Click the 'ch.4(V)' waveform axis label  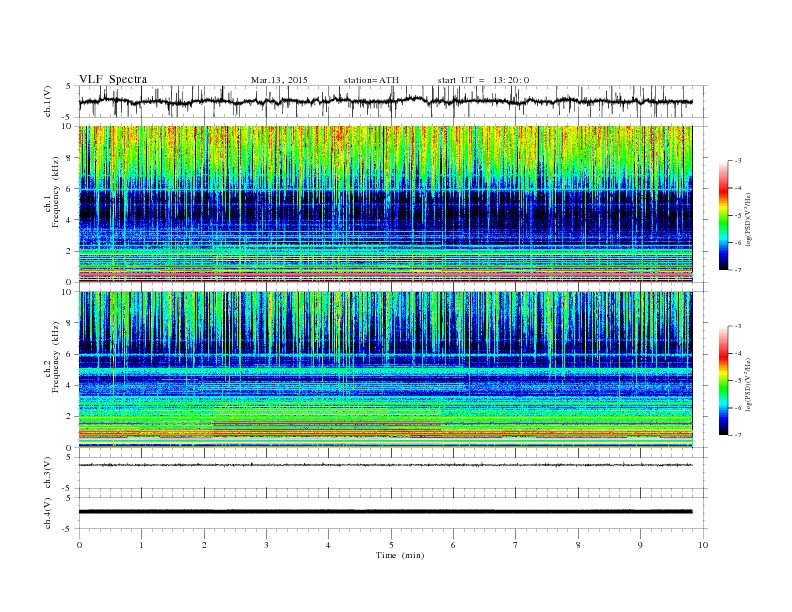click(48, 513)
